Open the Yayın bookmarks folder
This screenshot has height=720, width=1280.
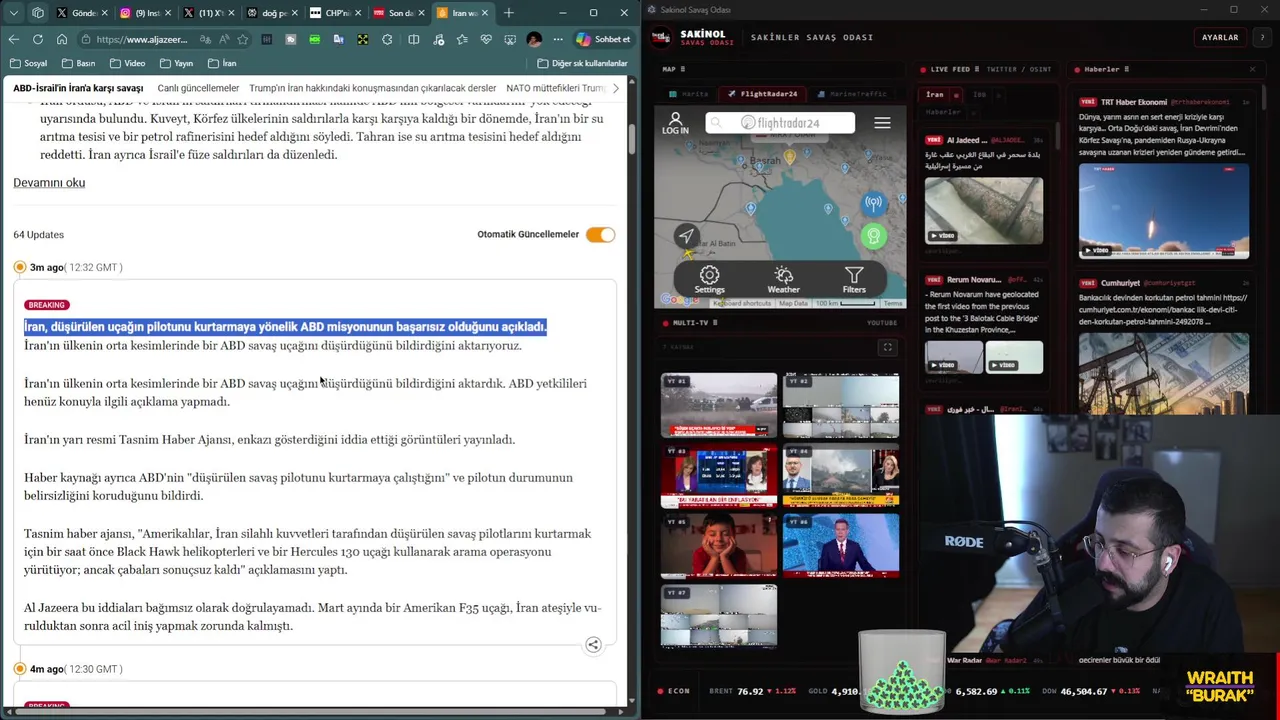click(175, 63)
